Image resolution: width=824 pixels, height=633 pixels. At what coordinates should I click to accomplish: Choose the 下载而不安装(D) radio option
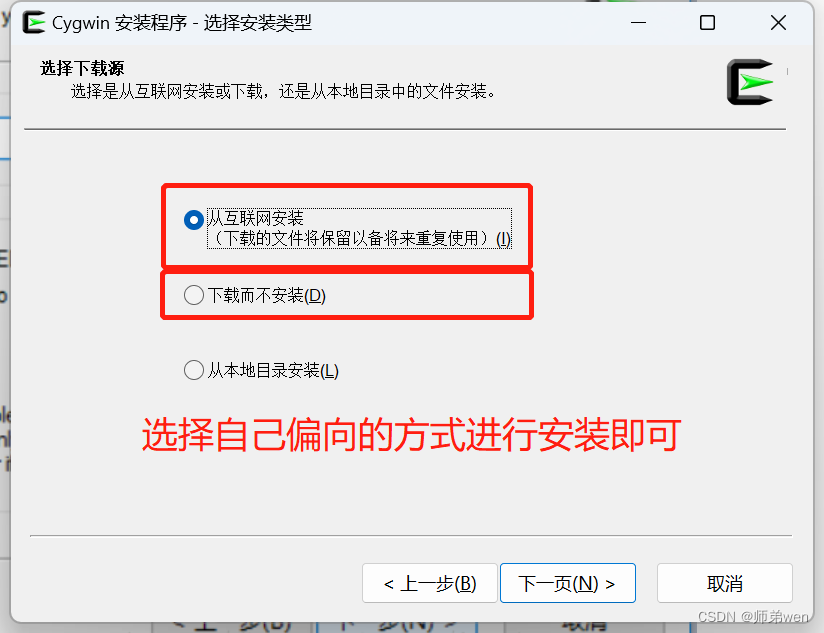pyautogui.click(x=194, y=295)
